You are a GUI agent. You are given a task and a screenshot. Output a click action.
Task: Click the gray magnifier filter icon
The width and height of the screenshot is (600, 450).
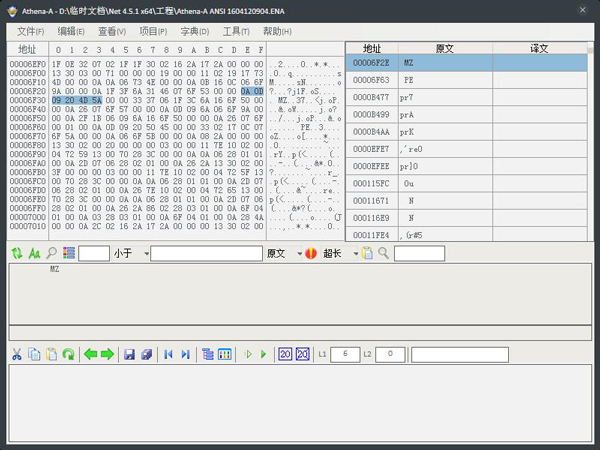[52, 253]
